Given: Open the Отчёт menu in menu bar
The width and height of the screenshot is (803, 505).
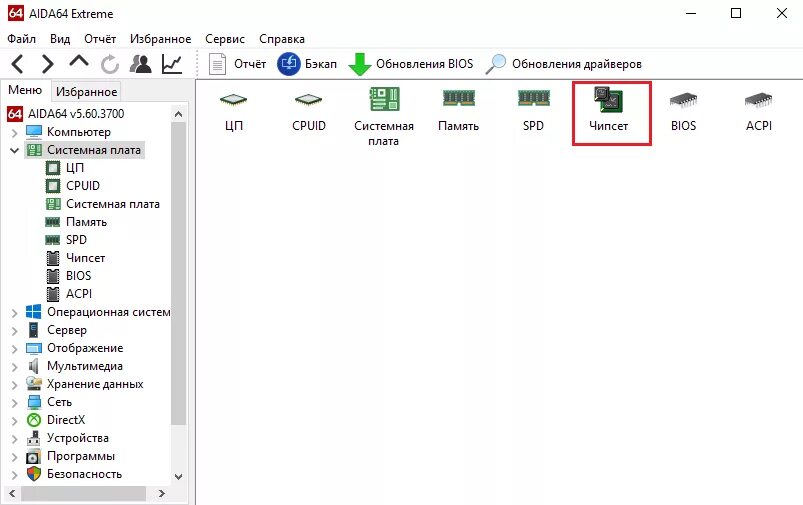Looking at the screenshot, I should pos(100,39).
